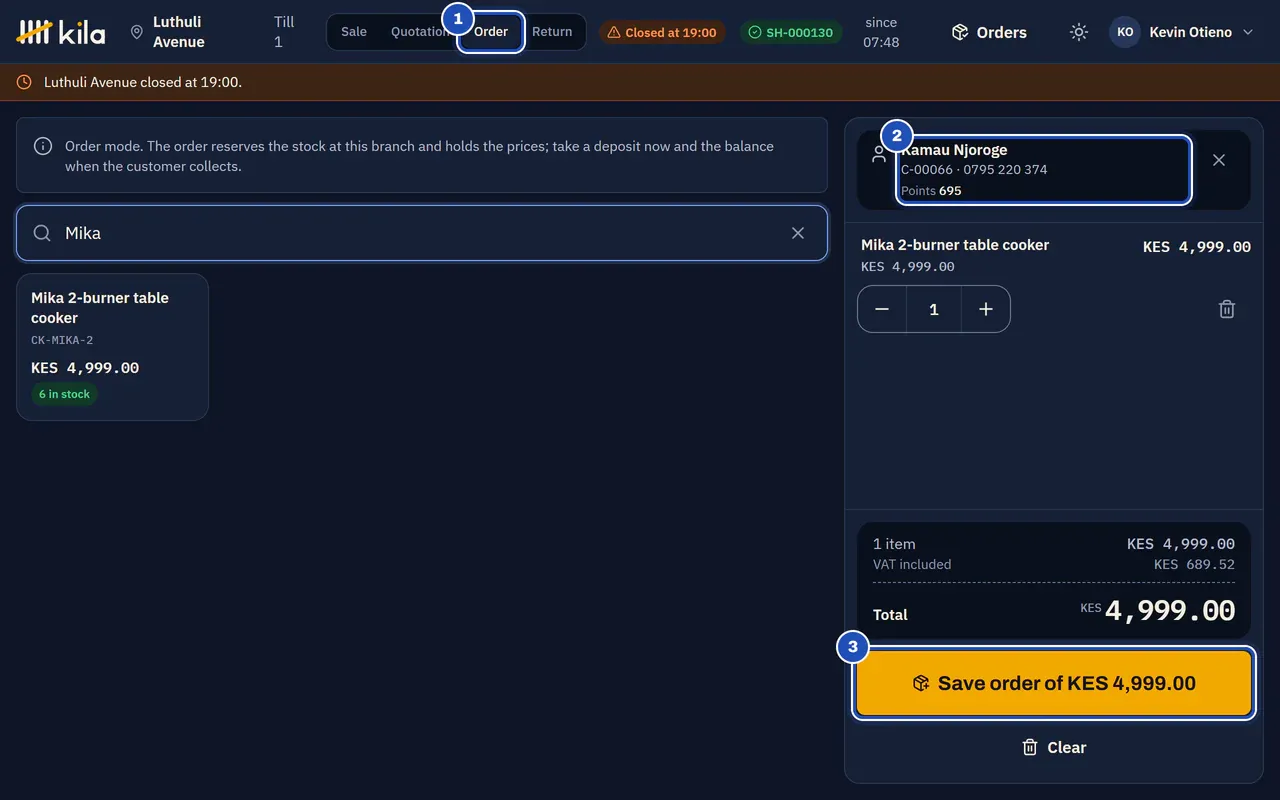Click the VAT amount KES 689.52

(x=1194, y=564)
